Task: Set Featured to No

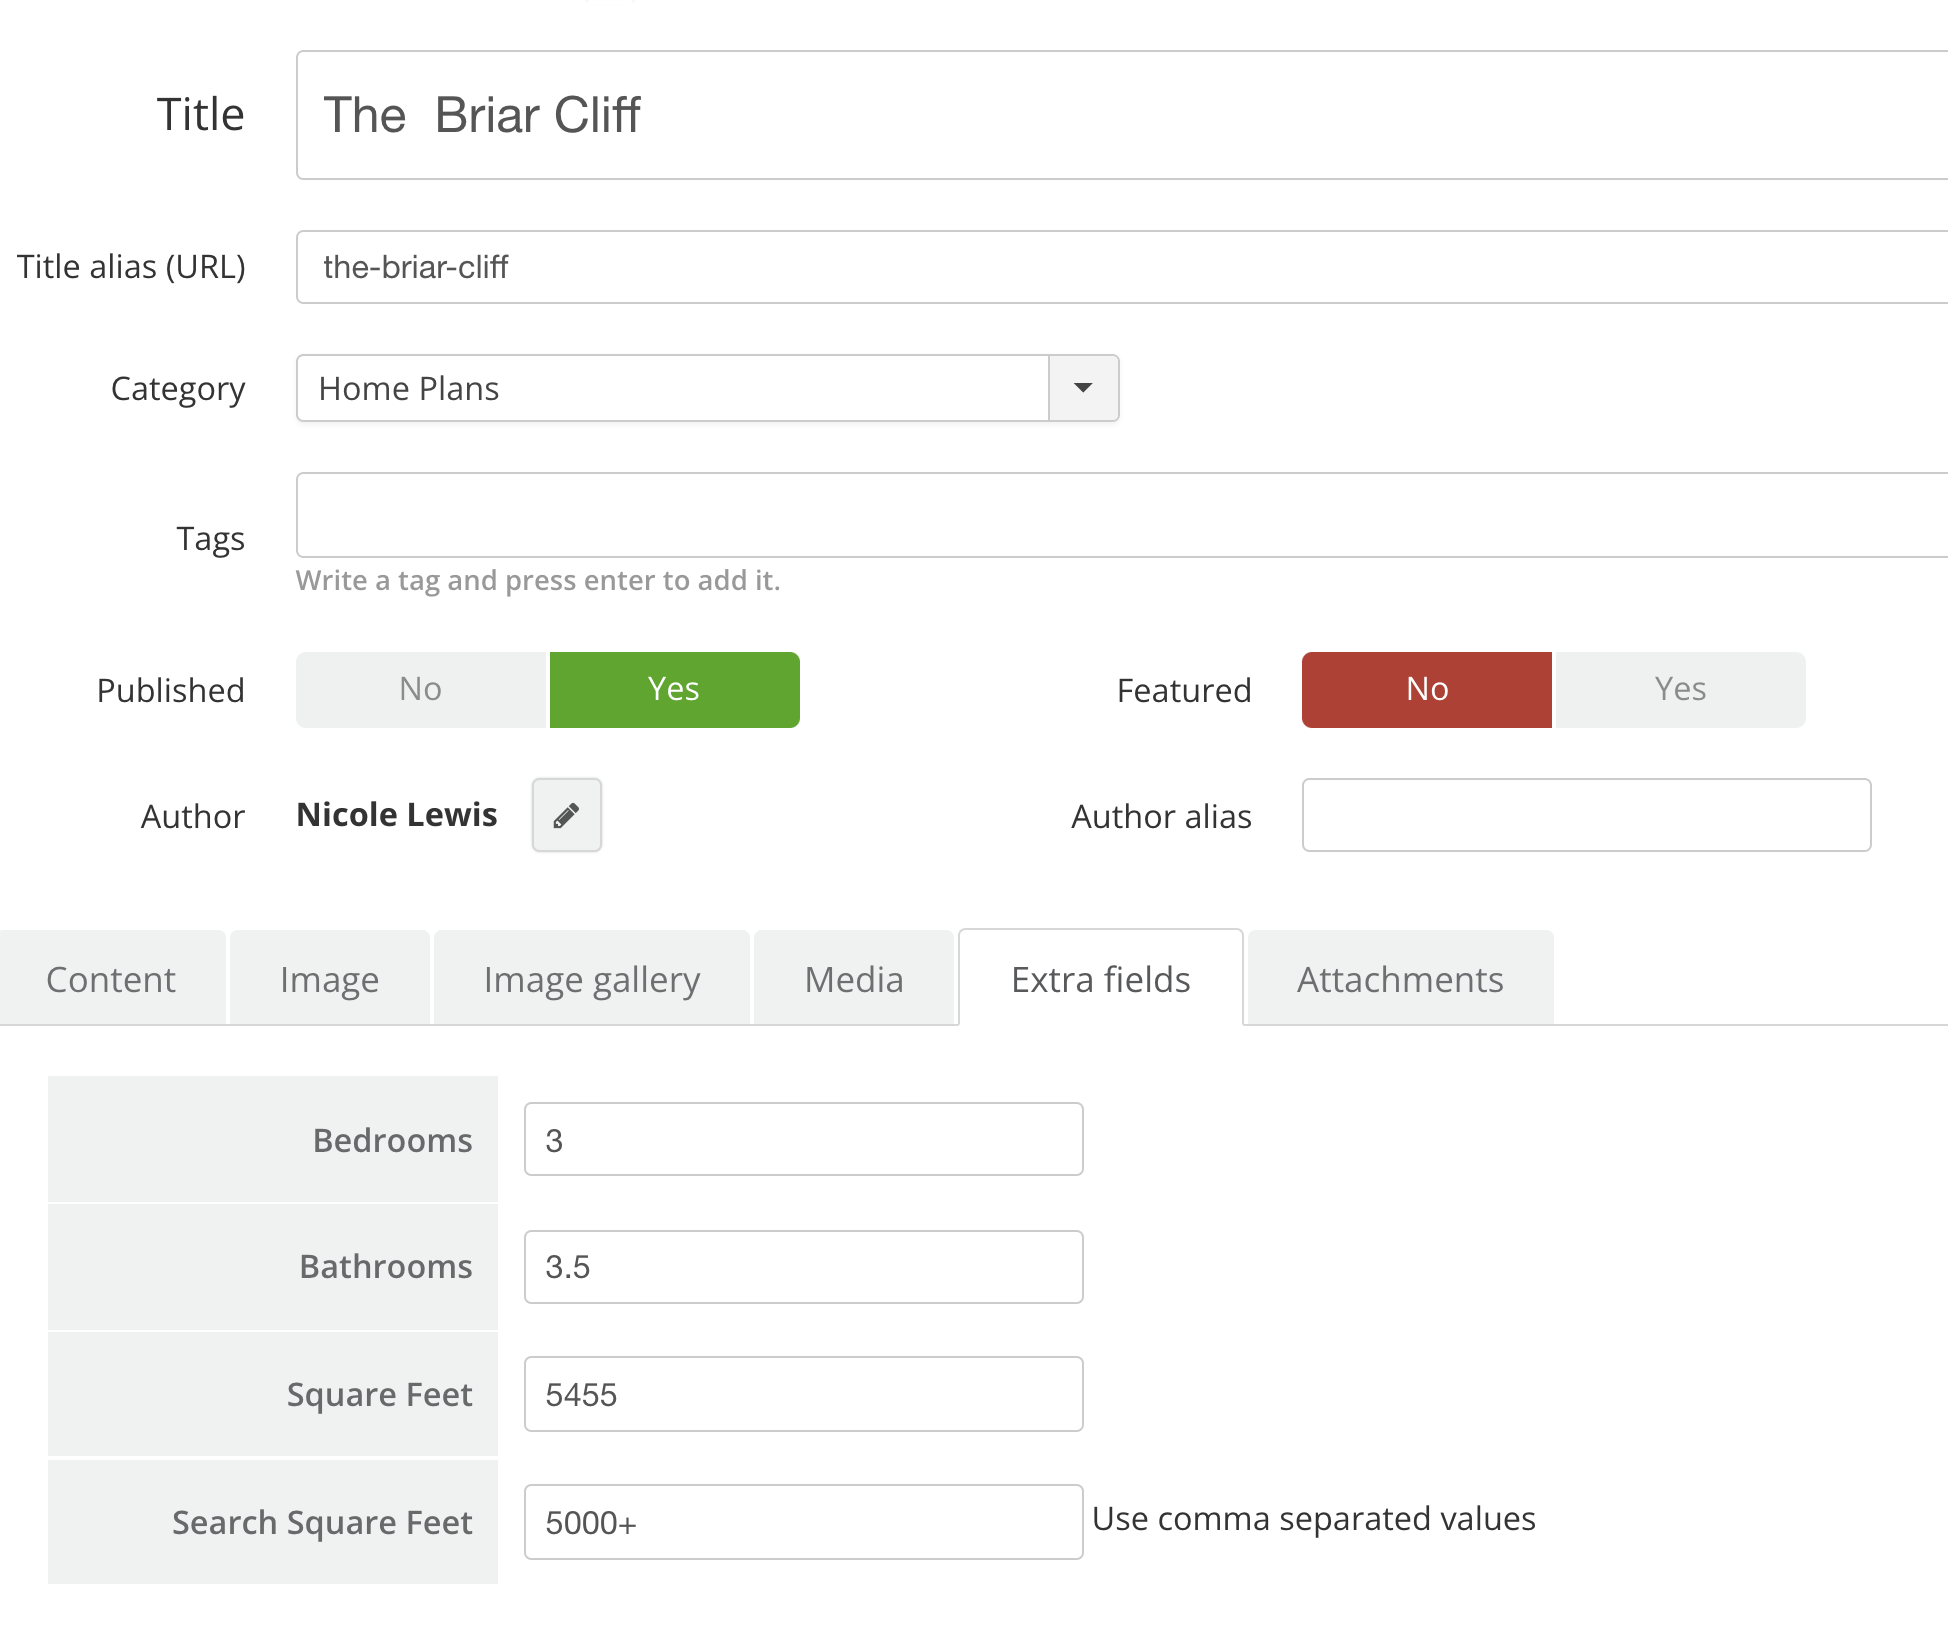Action: 1426,690
